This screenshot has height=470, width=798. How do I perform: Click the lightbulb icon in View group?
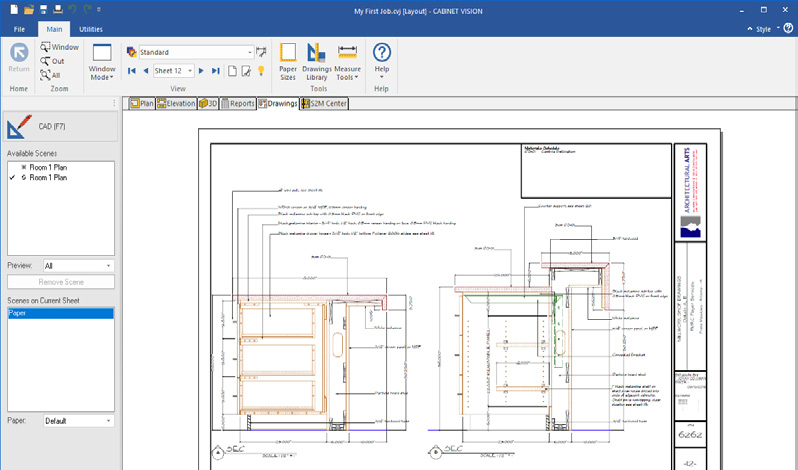click(262, 71)
